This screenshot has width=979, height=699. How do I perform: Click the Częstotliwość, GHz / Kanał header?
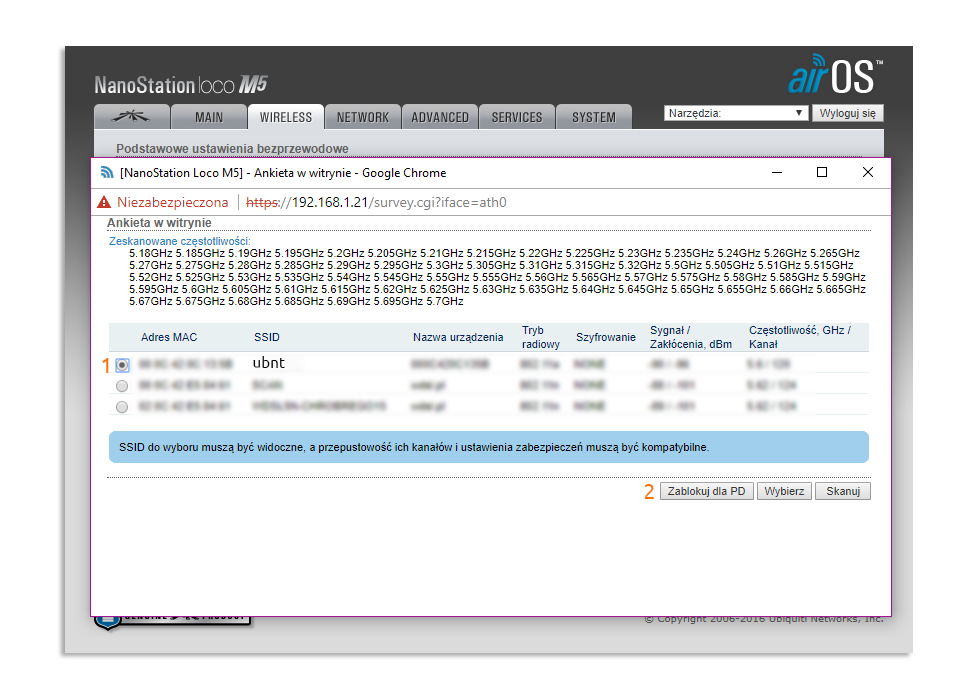[800, 337]
